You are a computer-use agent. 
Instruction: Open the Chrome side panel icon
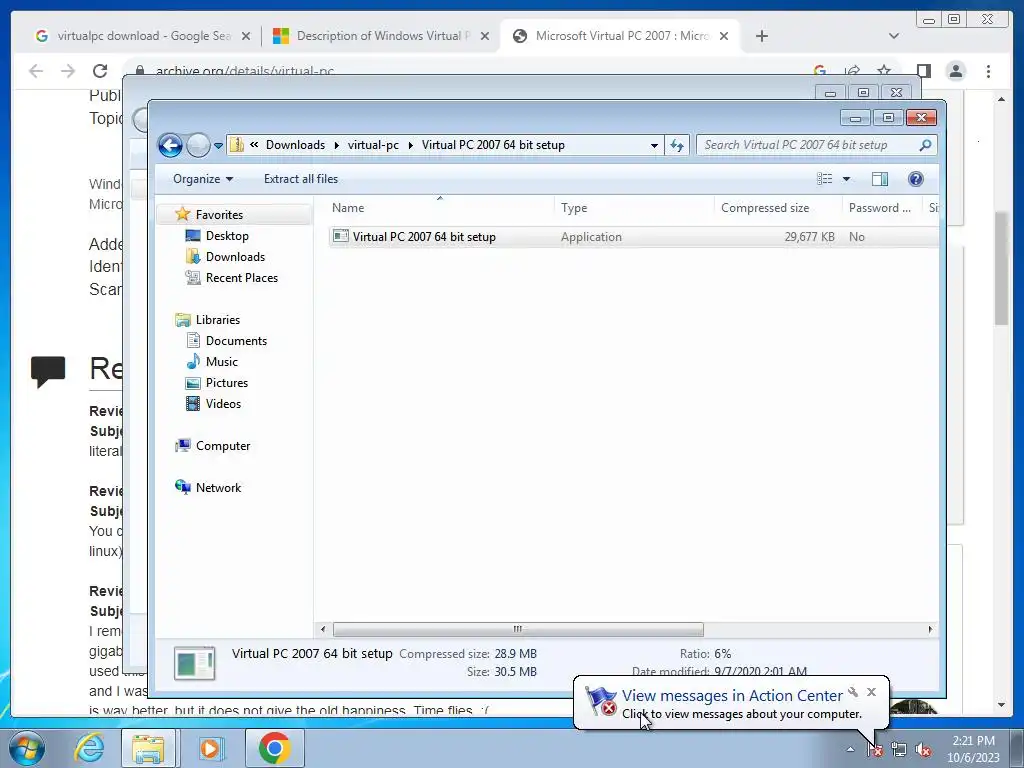click(923, 71)
